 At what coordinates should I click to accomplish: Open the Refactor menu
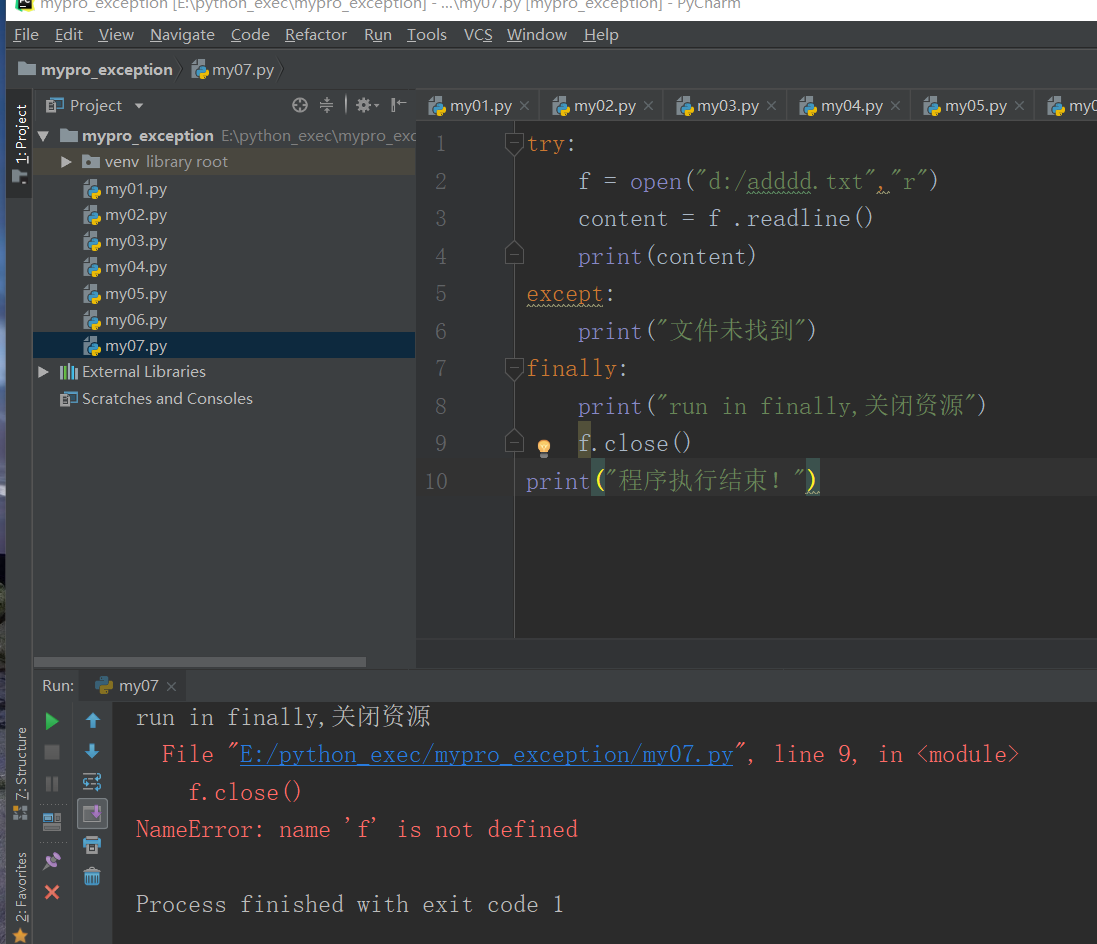click(316, 34)
